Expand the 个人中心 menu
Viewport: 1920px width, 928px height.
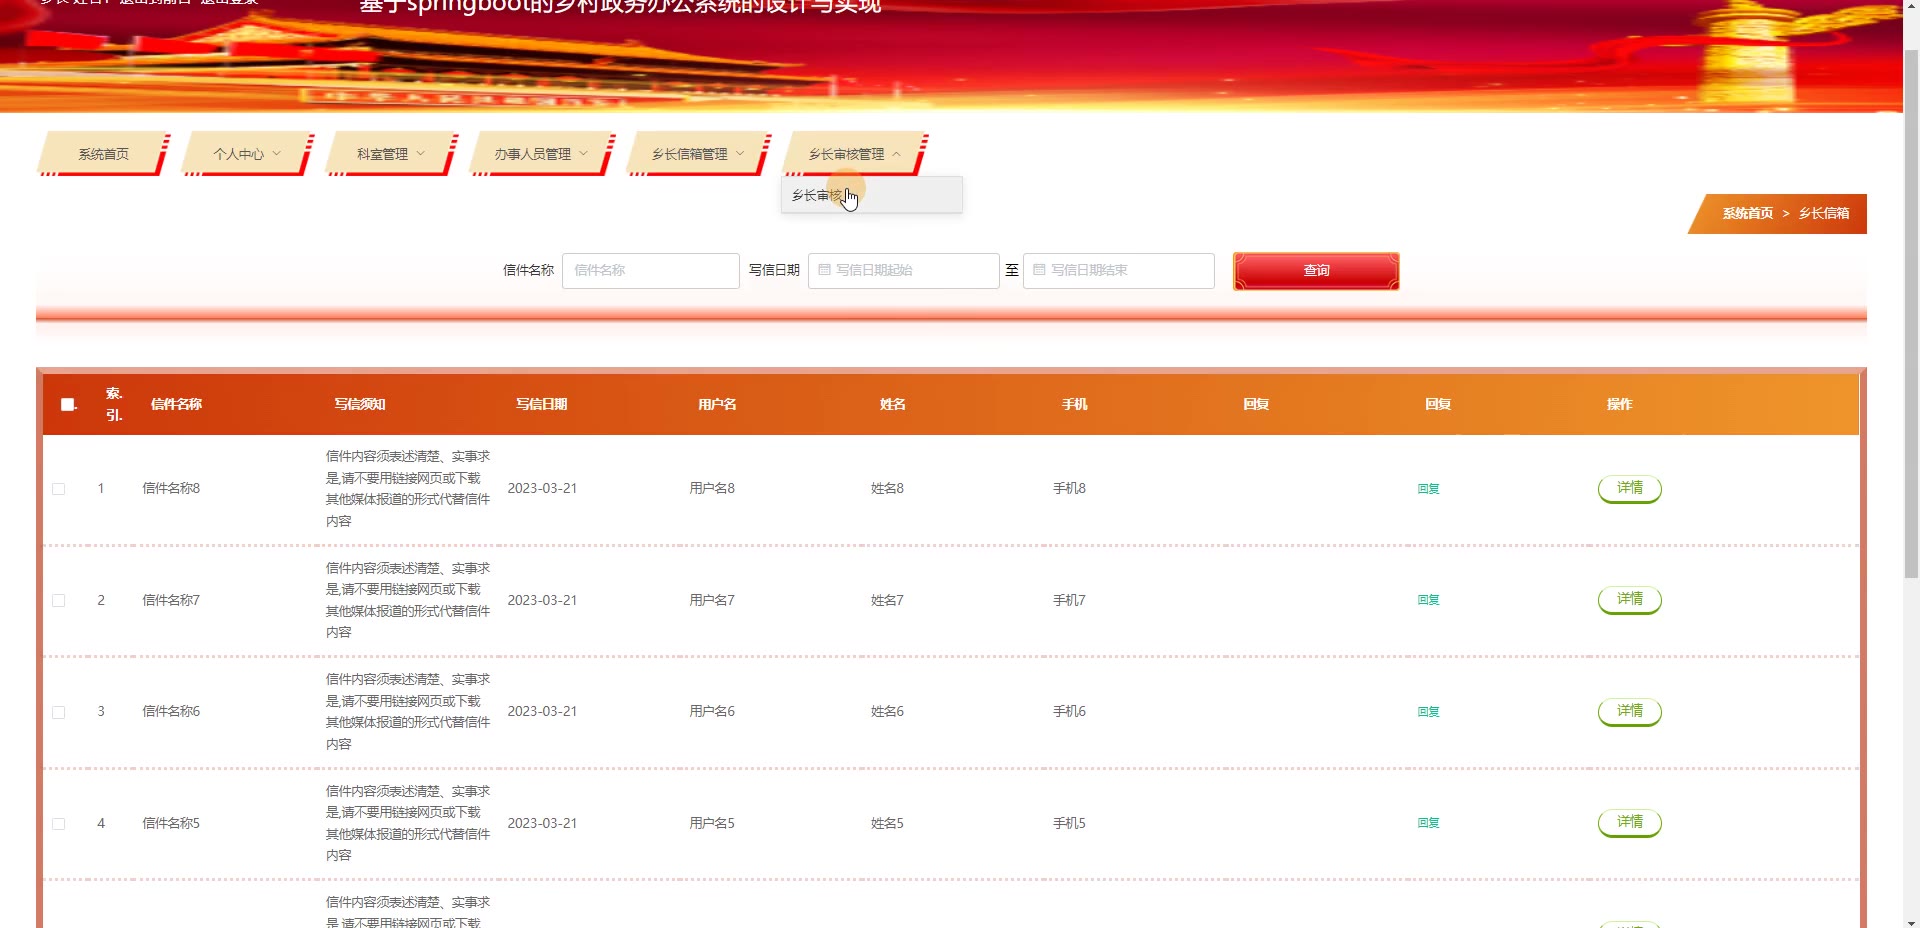pos(247,154)
